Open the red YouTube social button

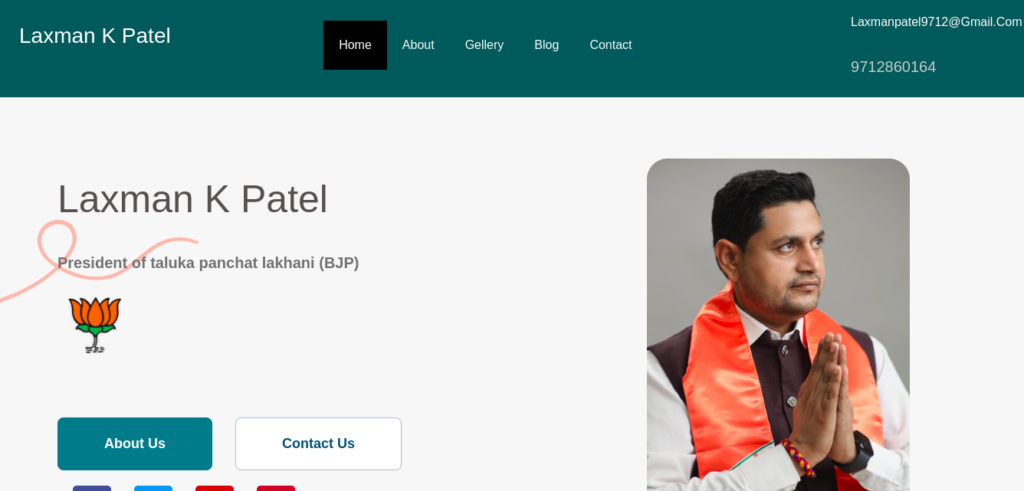[214, 488]
